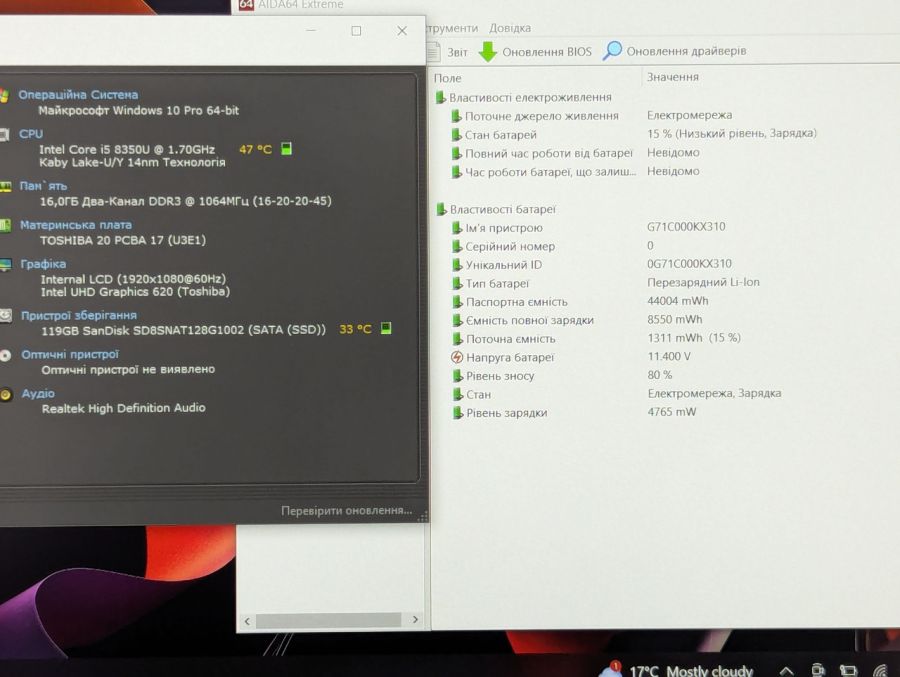Click the value 4765 mW
The width and height of the screenshot is (900, 677).
click(x=672, y=412)
